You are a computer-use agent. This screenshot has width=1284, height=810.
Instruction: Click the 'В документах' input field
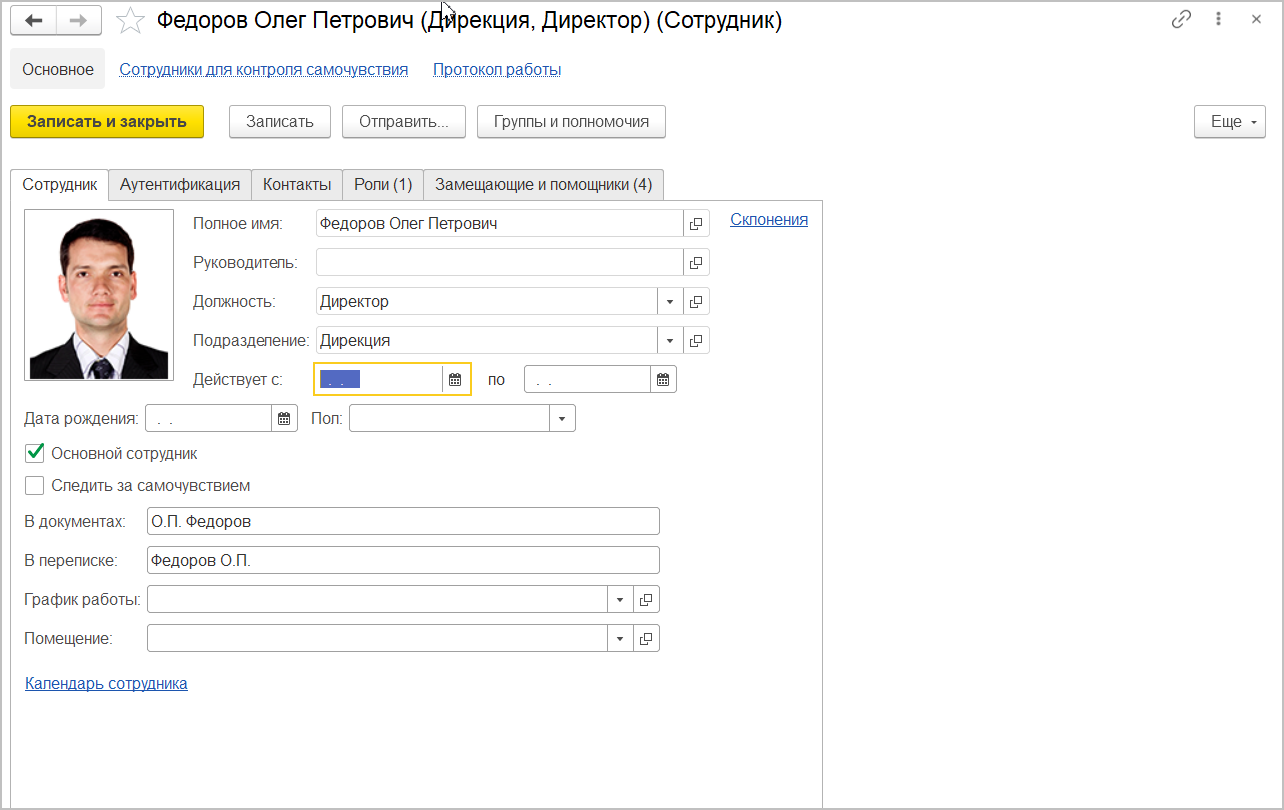(x=402, y=522)
